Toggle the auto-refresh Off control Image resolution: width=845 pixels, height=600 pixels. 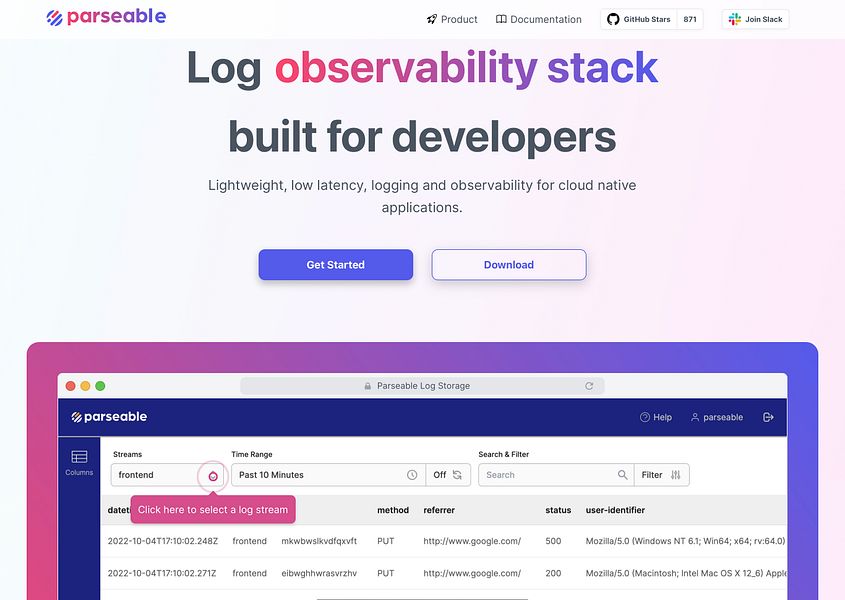(x=448, y=475)
